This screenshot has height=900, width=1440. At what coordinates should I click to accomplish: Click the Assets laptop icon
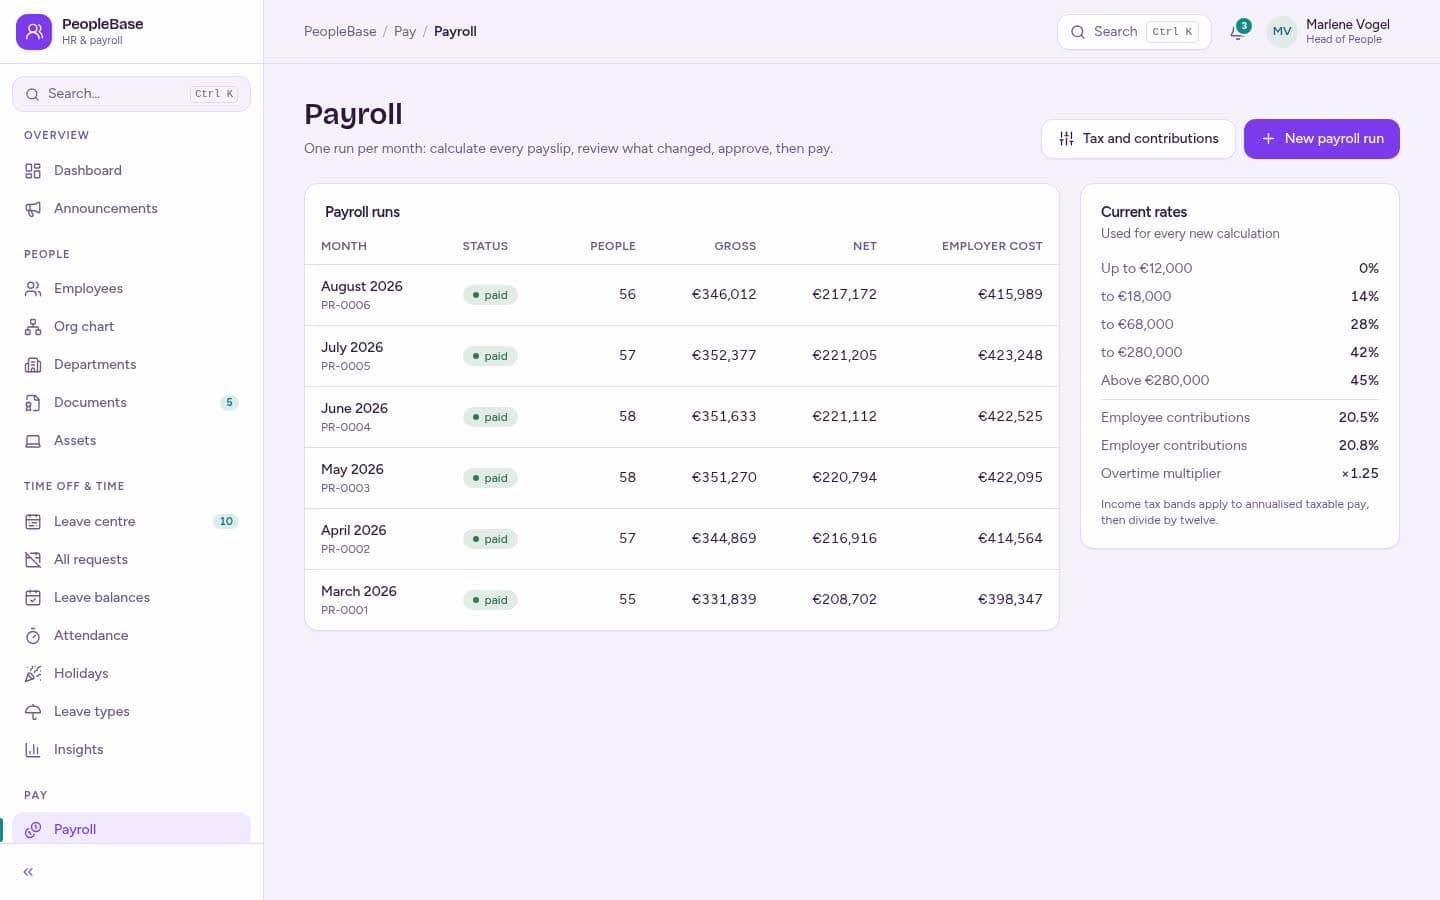coord(33,441)
